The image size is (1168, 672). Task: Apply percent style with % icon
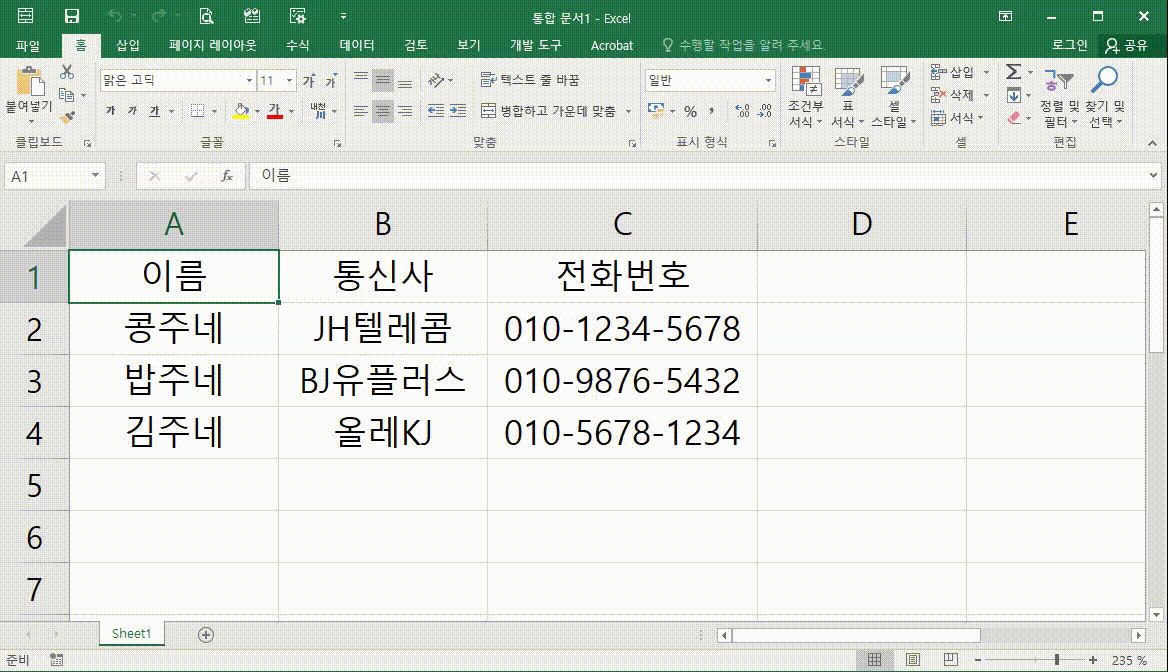point(691,111)
